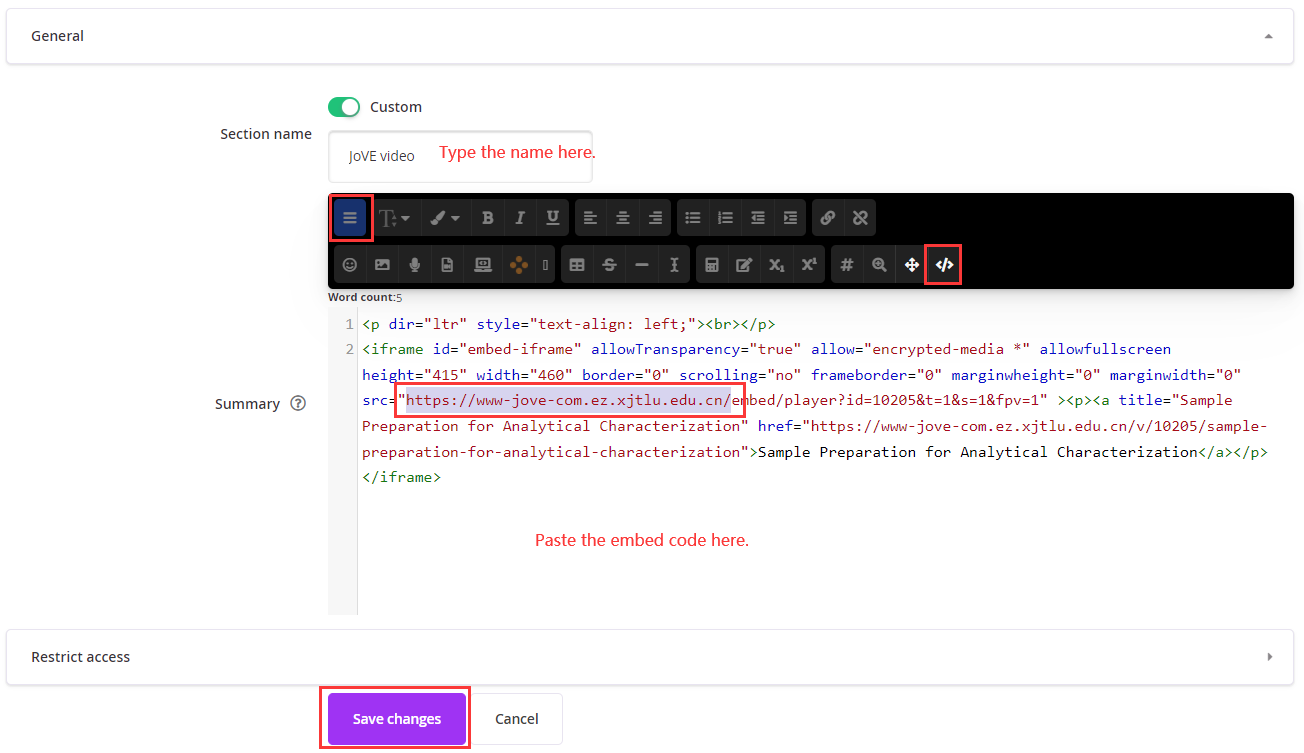Apply superscript formatting
Viewport: 1304px width, 753px height.
tap(809, 265)
